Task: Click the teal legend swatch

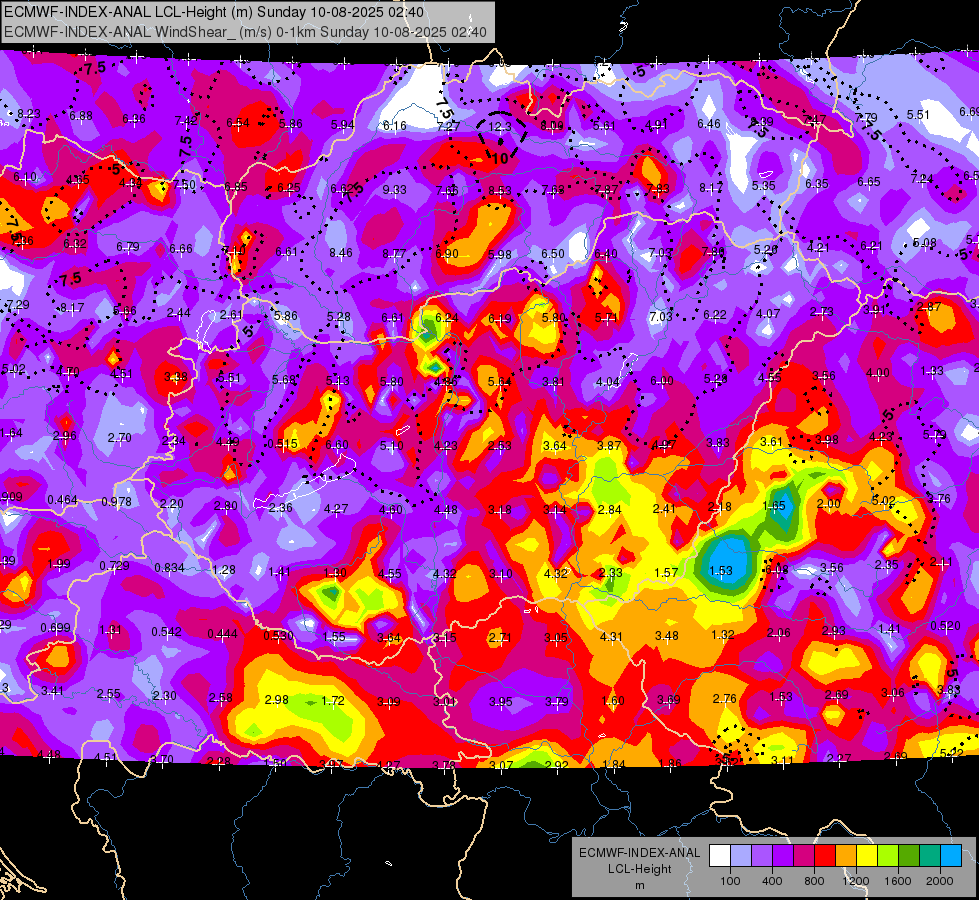Action: coord(930,856)
